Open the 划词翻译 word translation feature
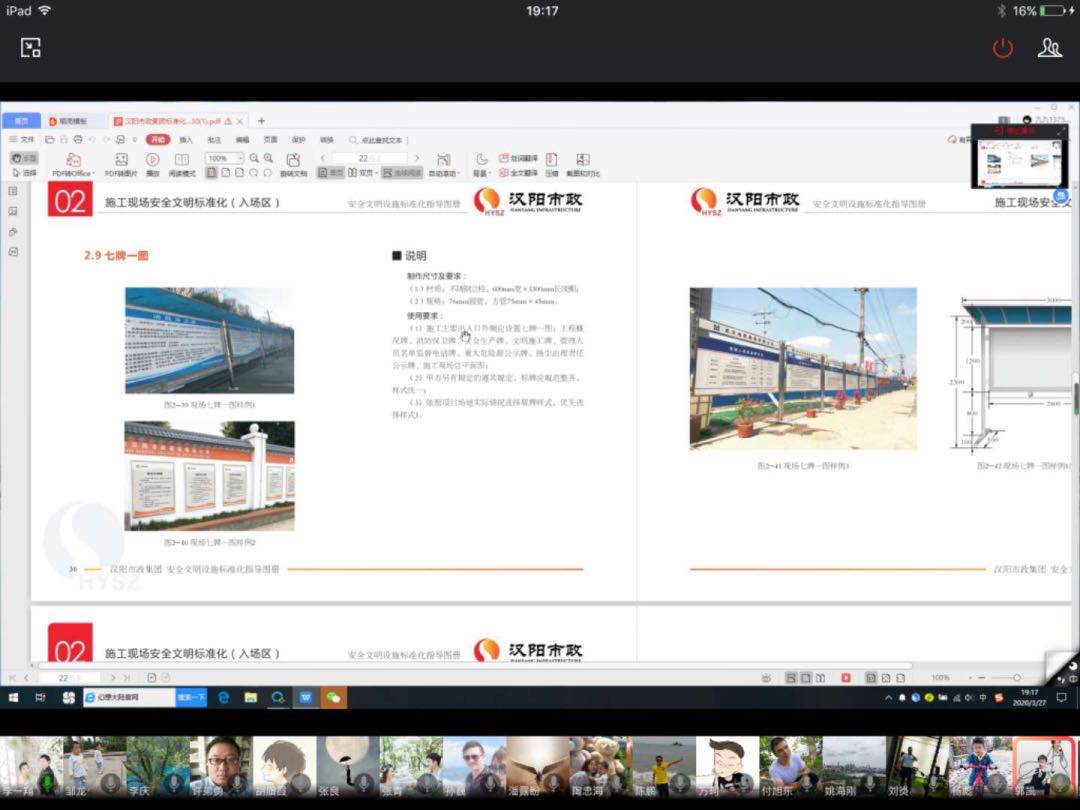This screenshot has width=1080, height=810. (x=521, y=156)
